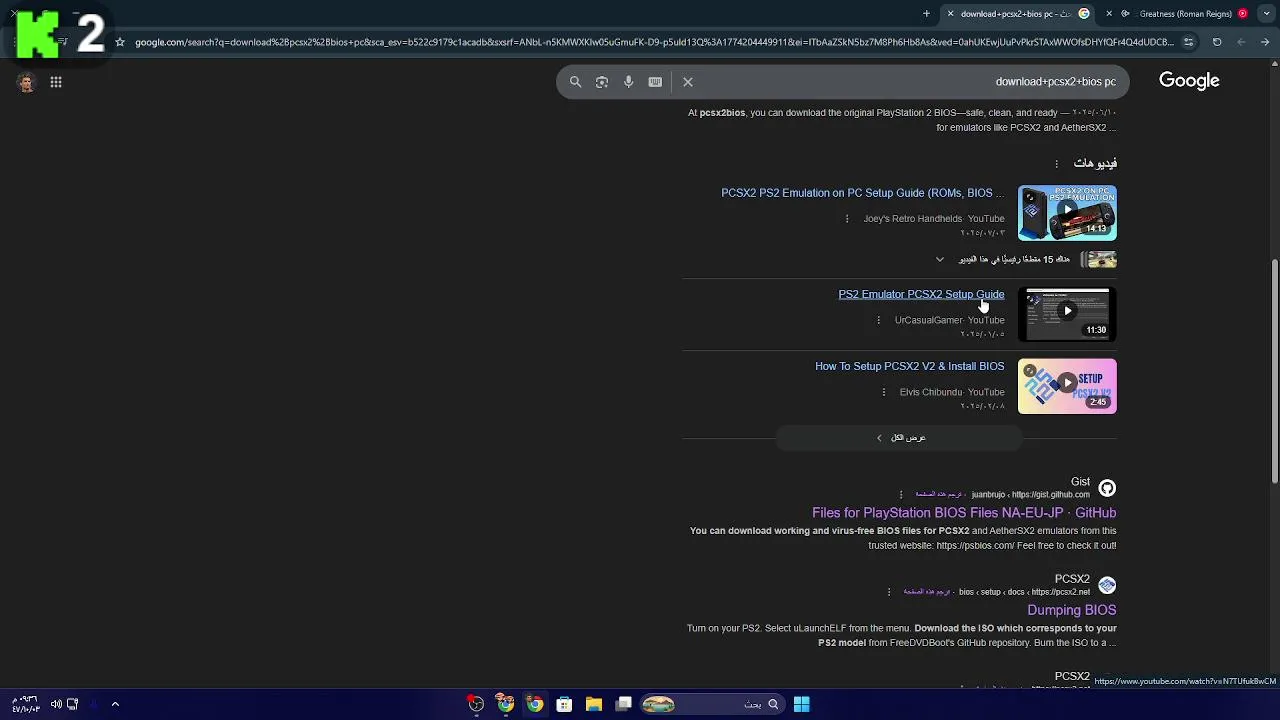Bookmark this page with the star icon
Viewport: 1280px width, 720px height.
(120, 42)
